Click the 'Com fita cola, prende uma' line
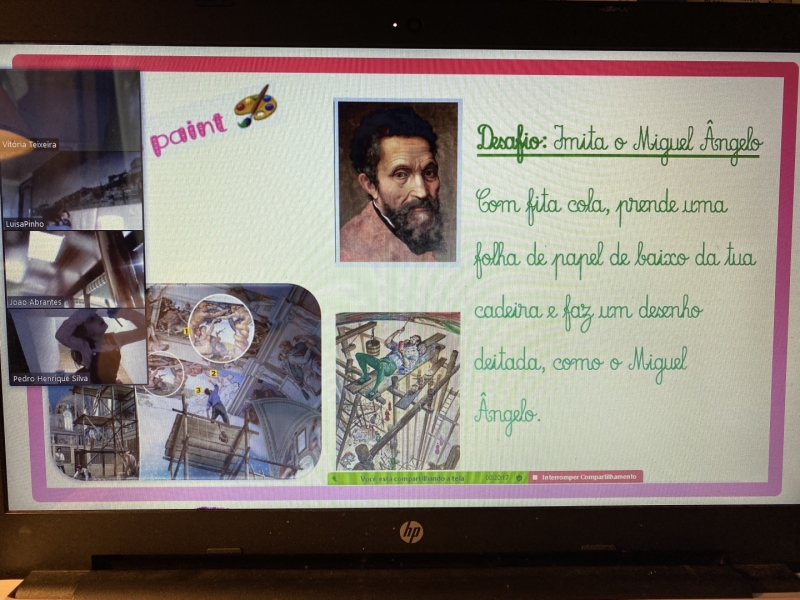 [x=602, y=205]
